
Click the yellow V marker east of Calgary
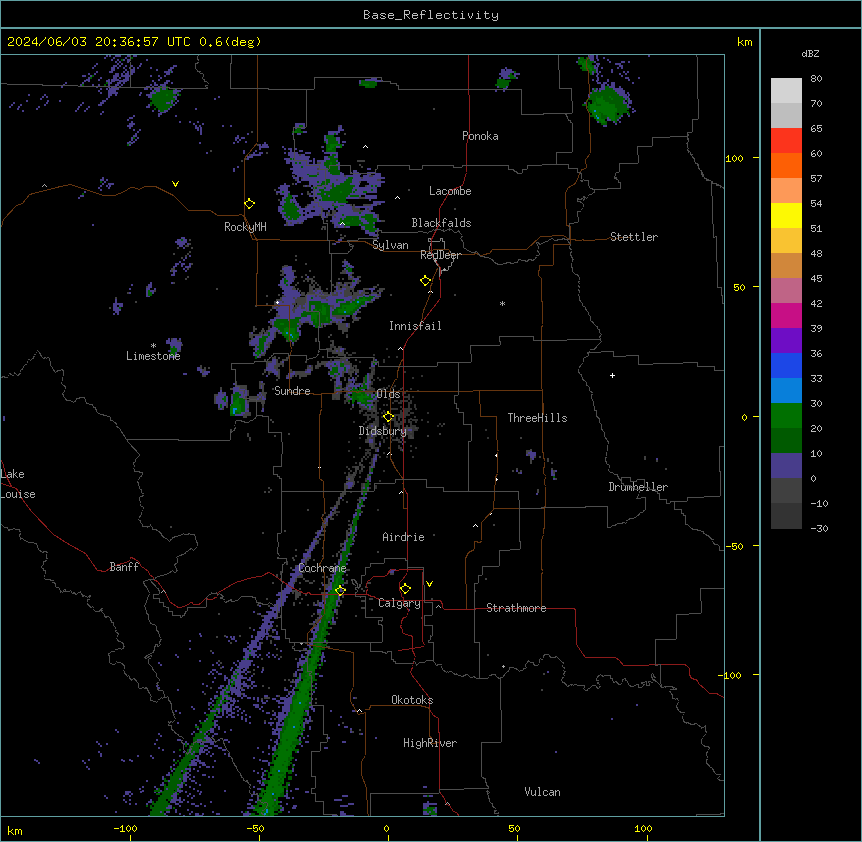click(429, 584)
